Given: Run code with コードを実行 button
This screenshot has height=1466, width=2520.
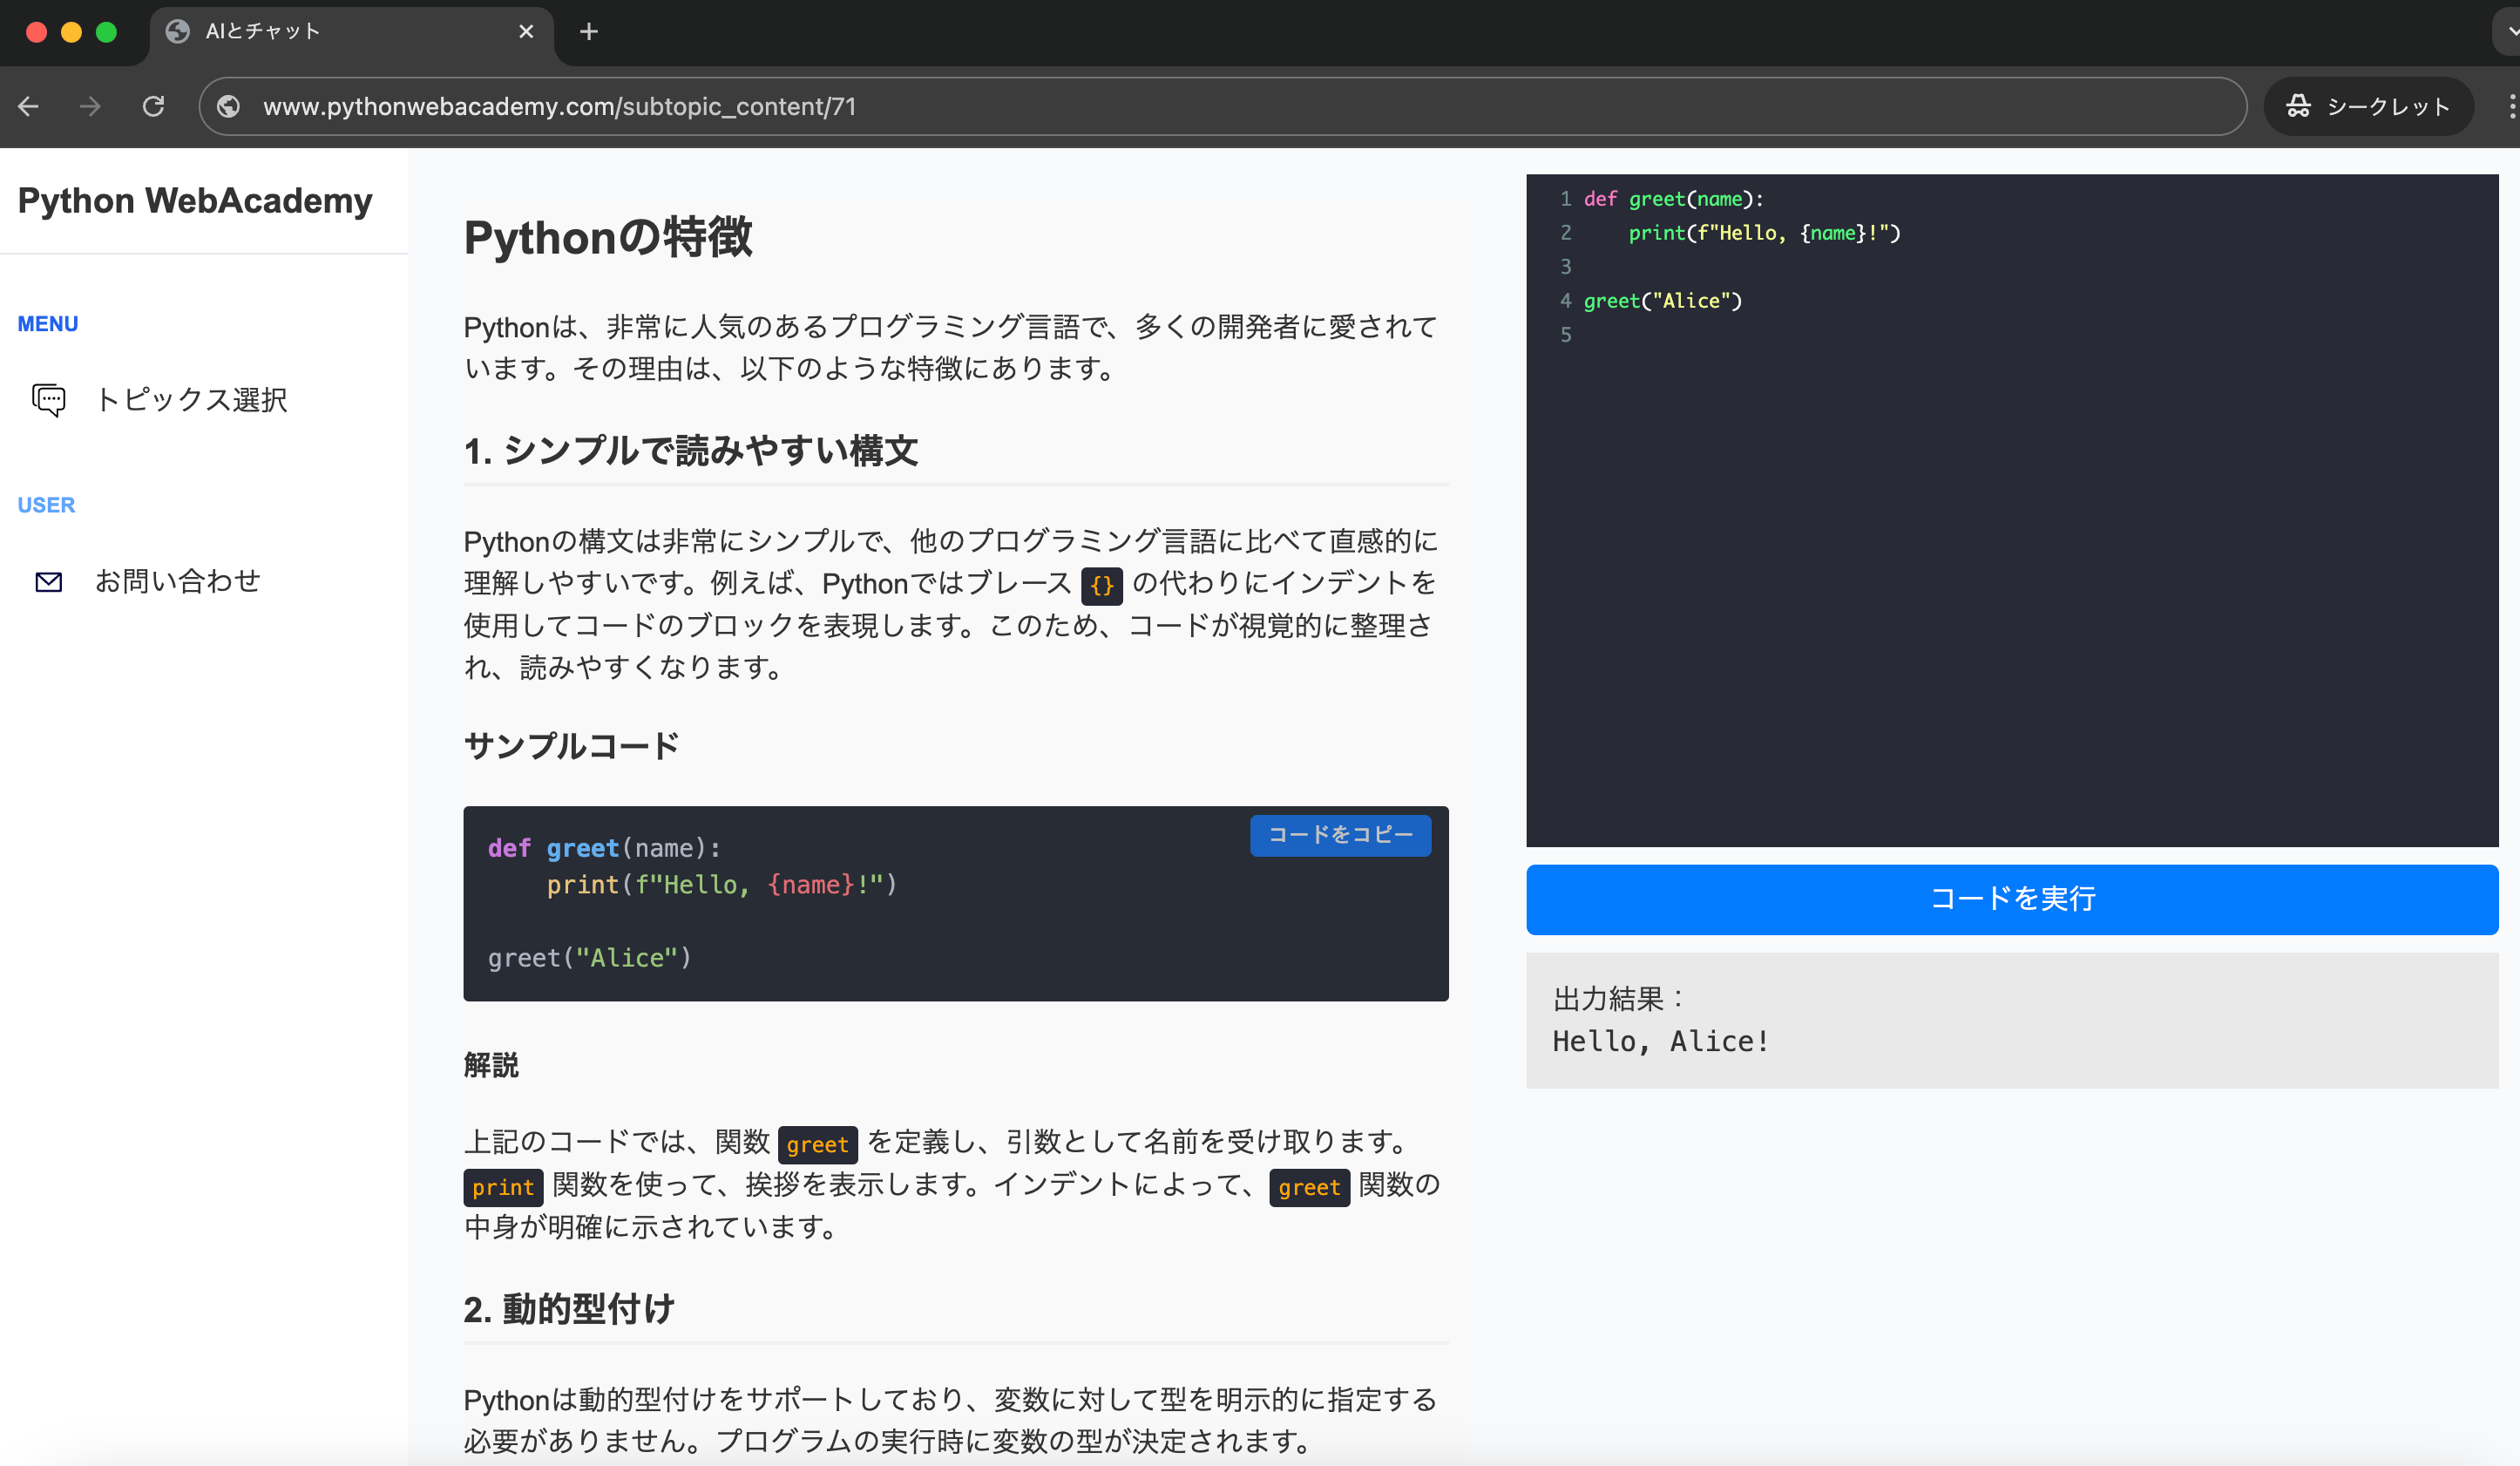Looking at the screenshot, I should 2011,899.
